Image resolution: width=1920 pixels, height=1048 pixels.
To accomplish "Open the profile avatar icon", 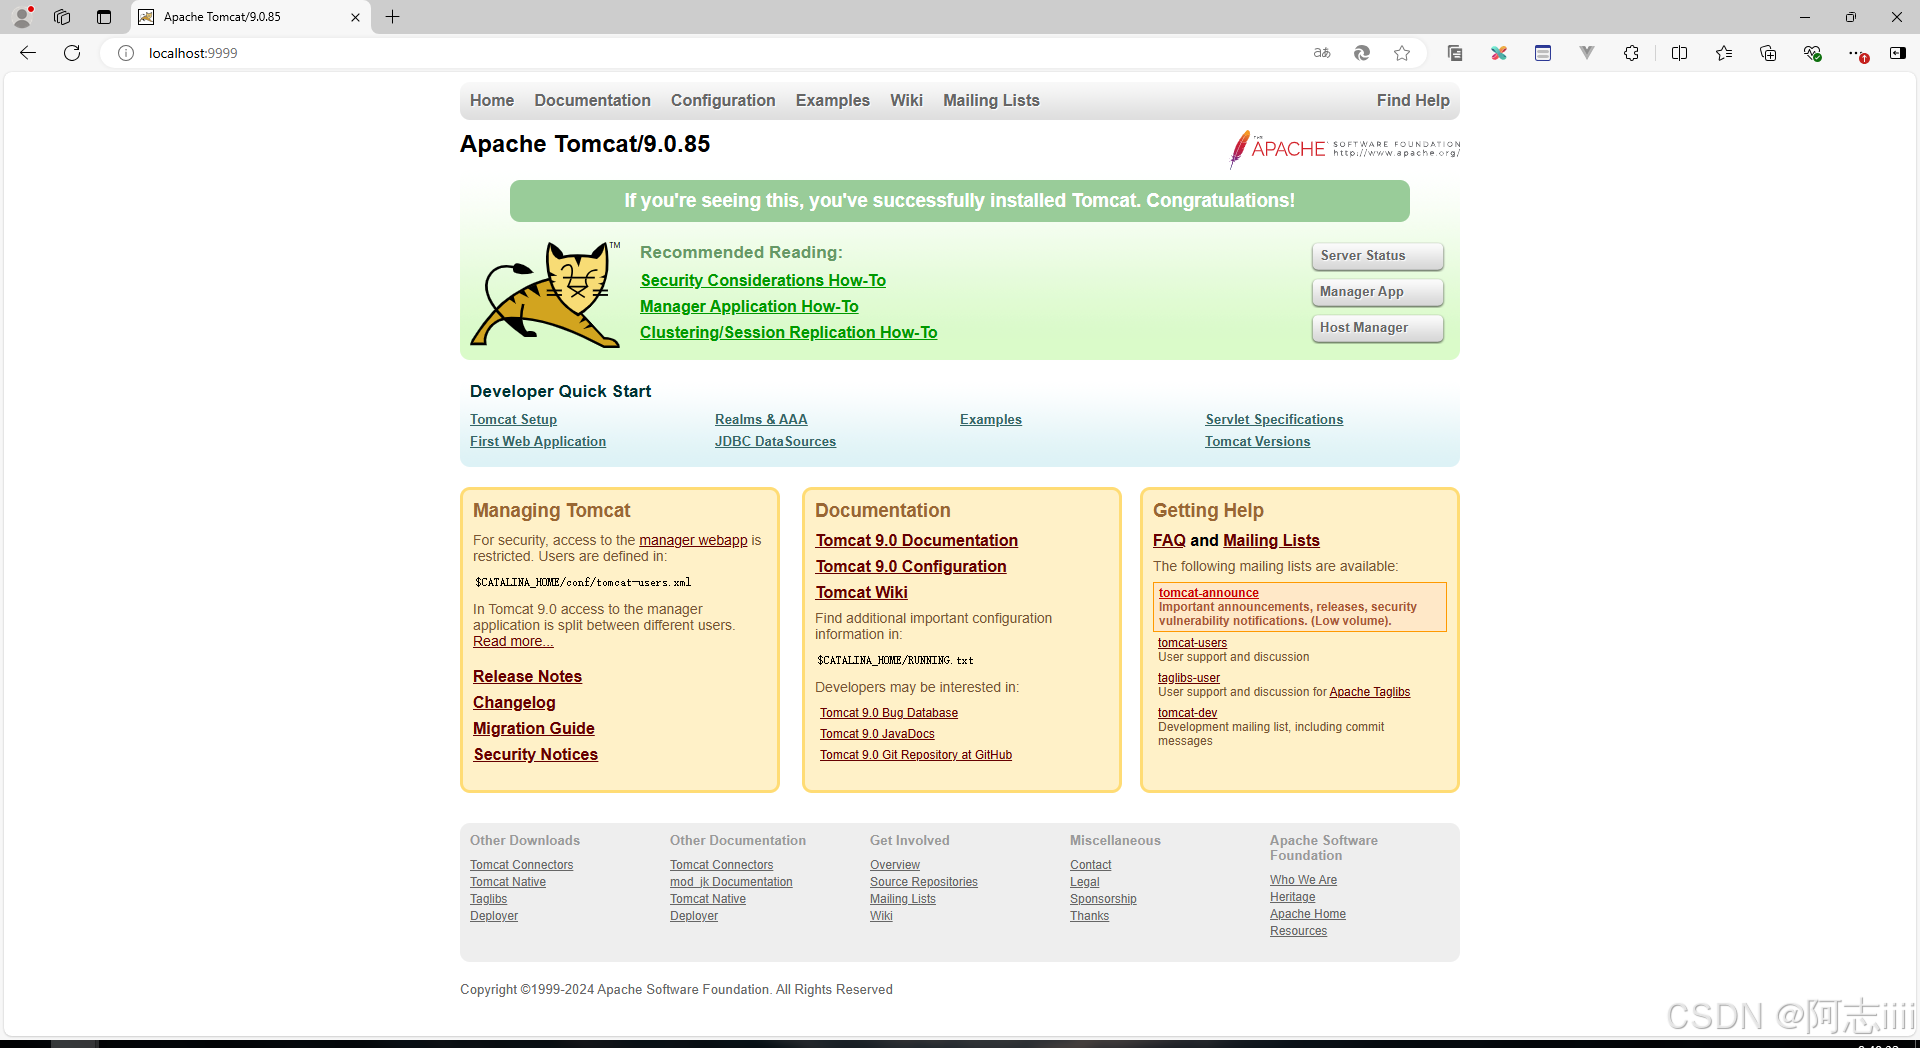I will pos(22,16).
